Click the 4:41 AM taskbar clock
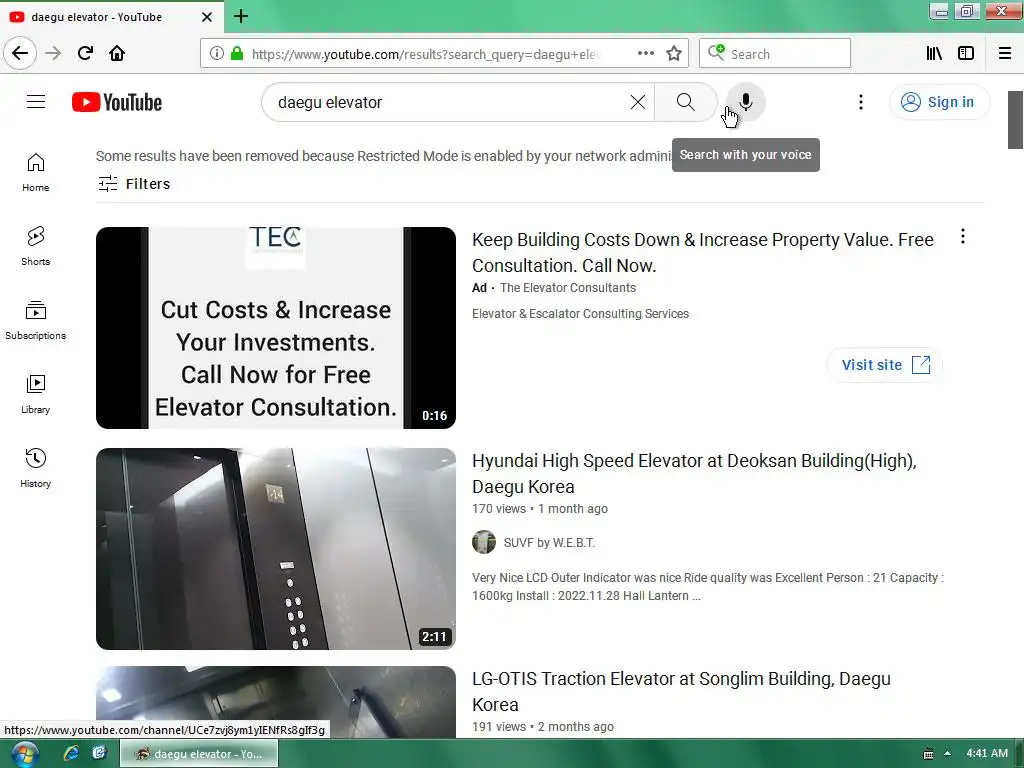Image resolution: width=1024 pixels, height=768 pixels. pyautogui.click(x=987, y=753)
